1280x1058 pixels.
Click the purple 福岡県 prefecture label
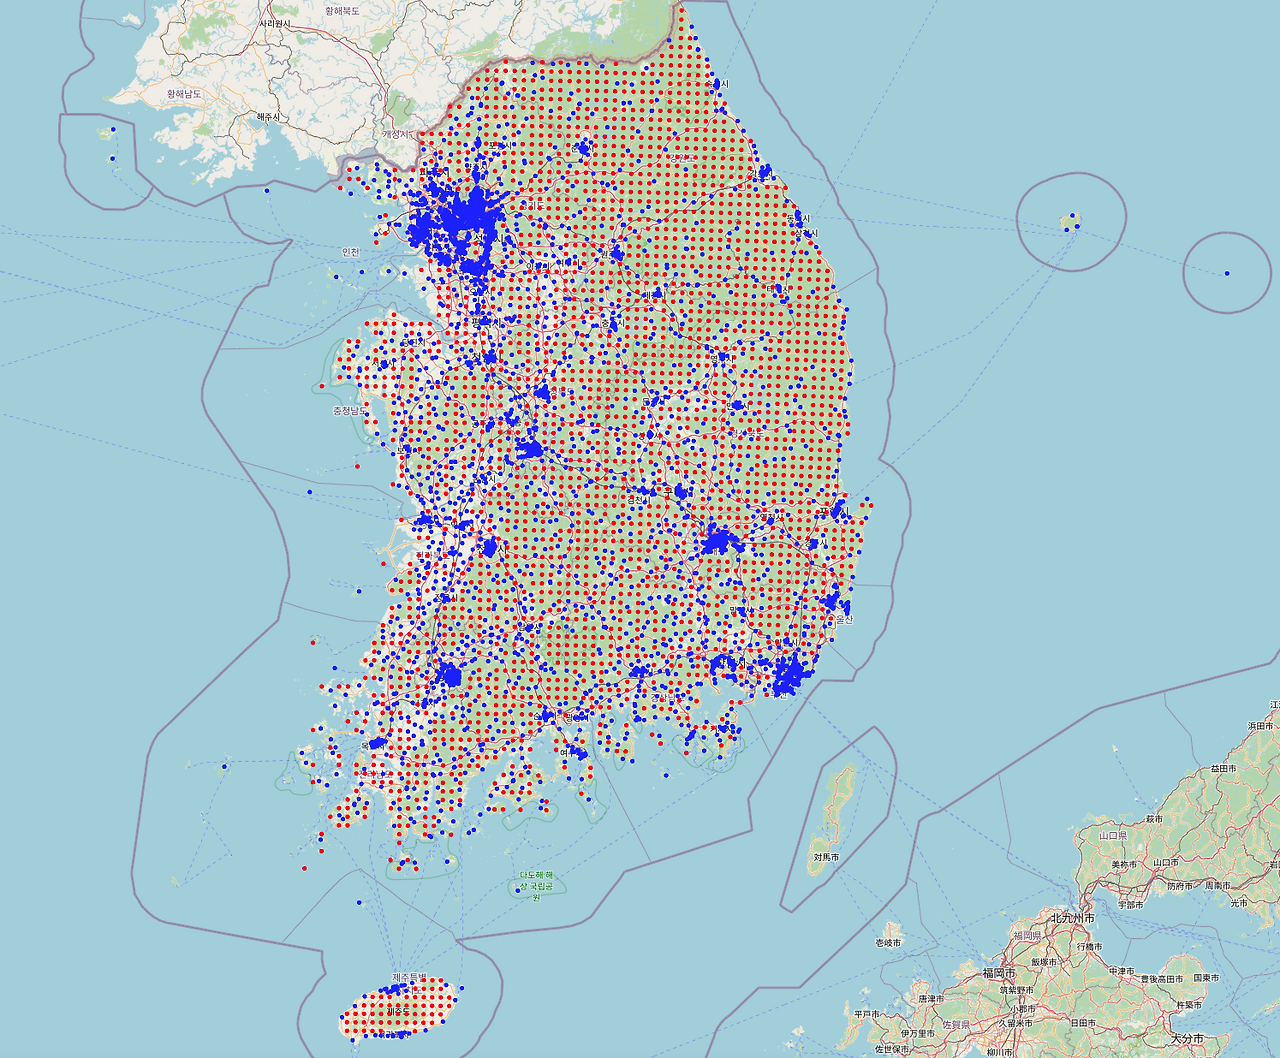[x=1027, y=935]
